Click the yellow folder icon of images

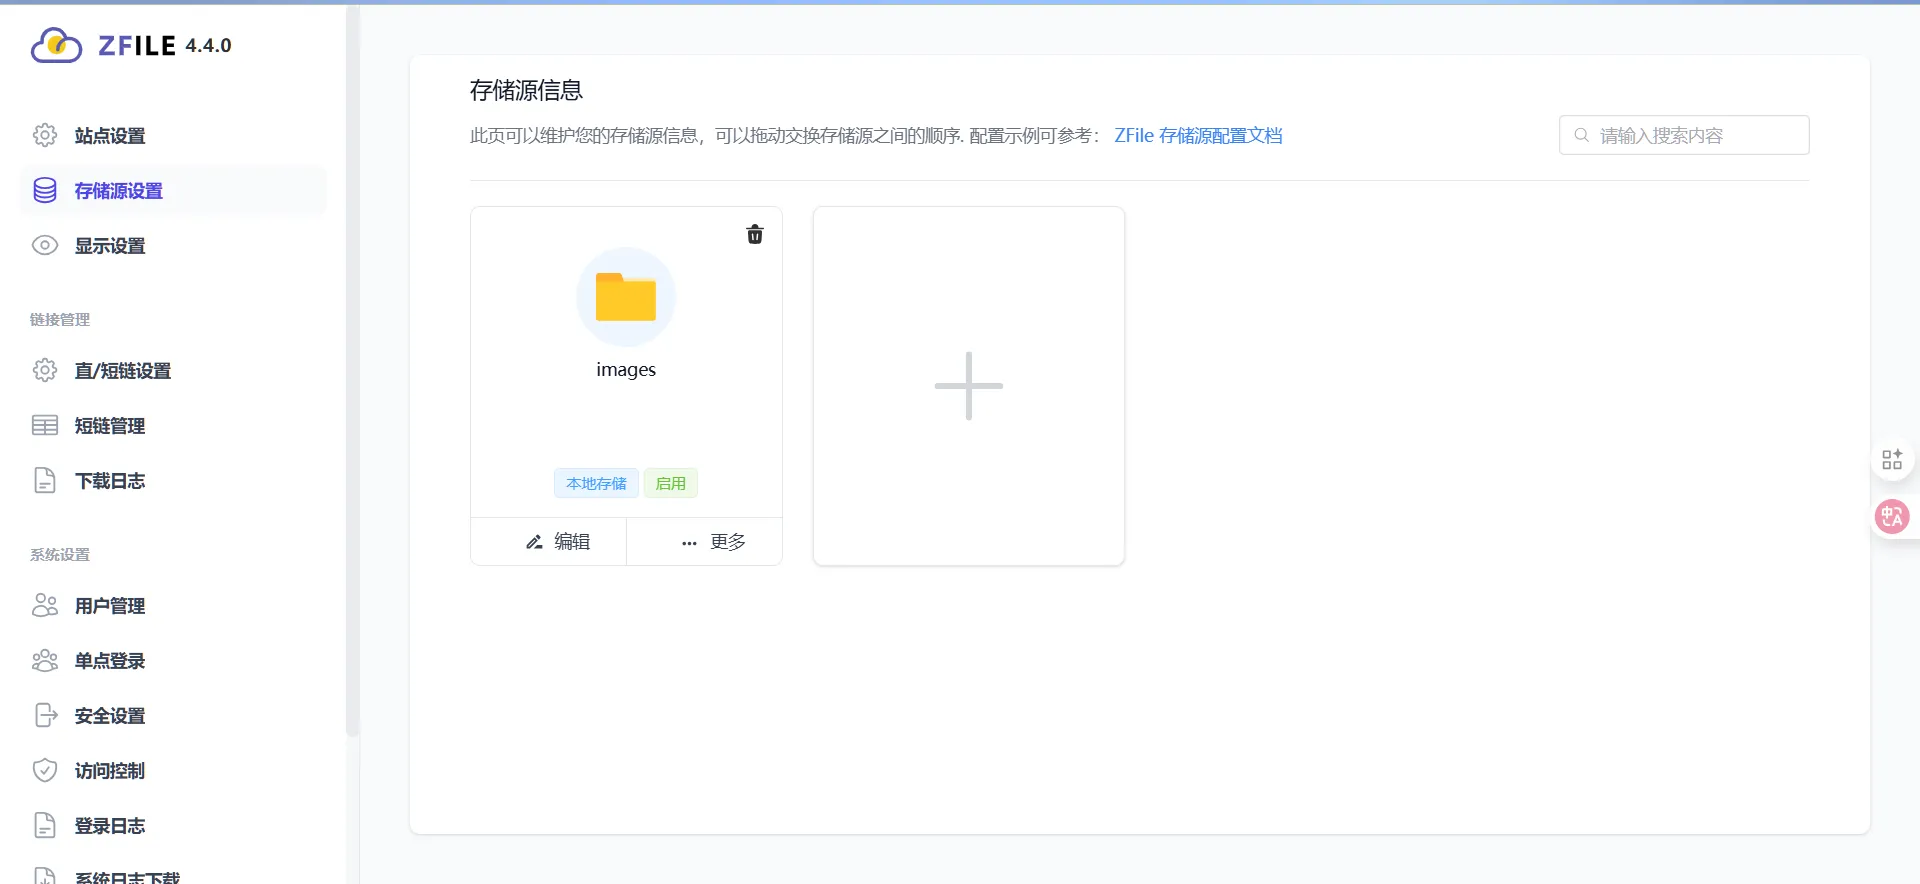point(626,297)
